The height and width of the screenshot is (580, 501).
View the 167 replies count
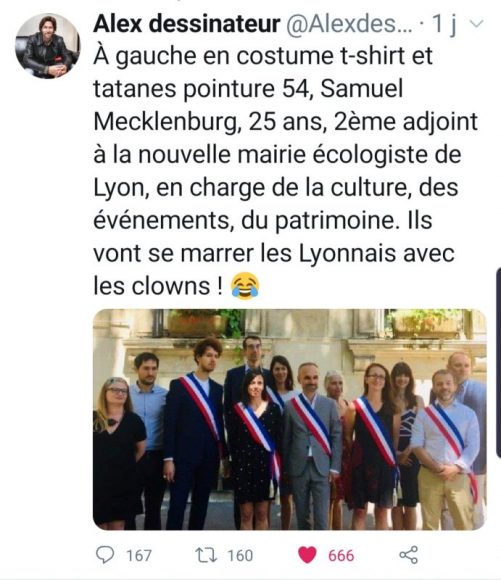139,556
